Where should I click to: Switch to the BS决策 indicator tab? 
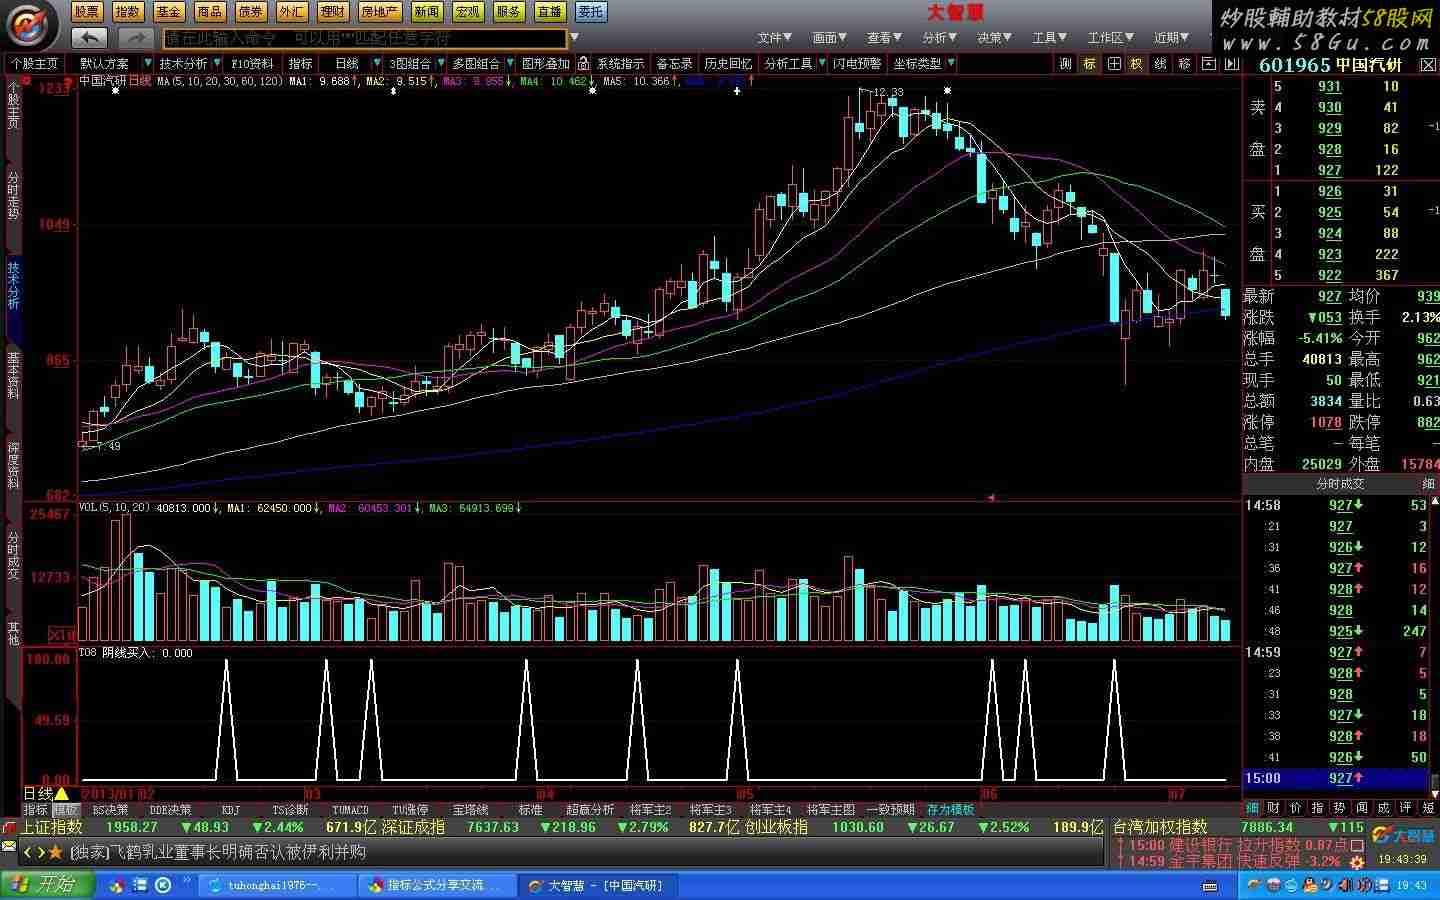click(x=110, y=810)
